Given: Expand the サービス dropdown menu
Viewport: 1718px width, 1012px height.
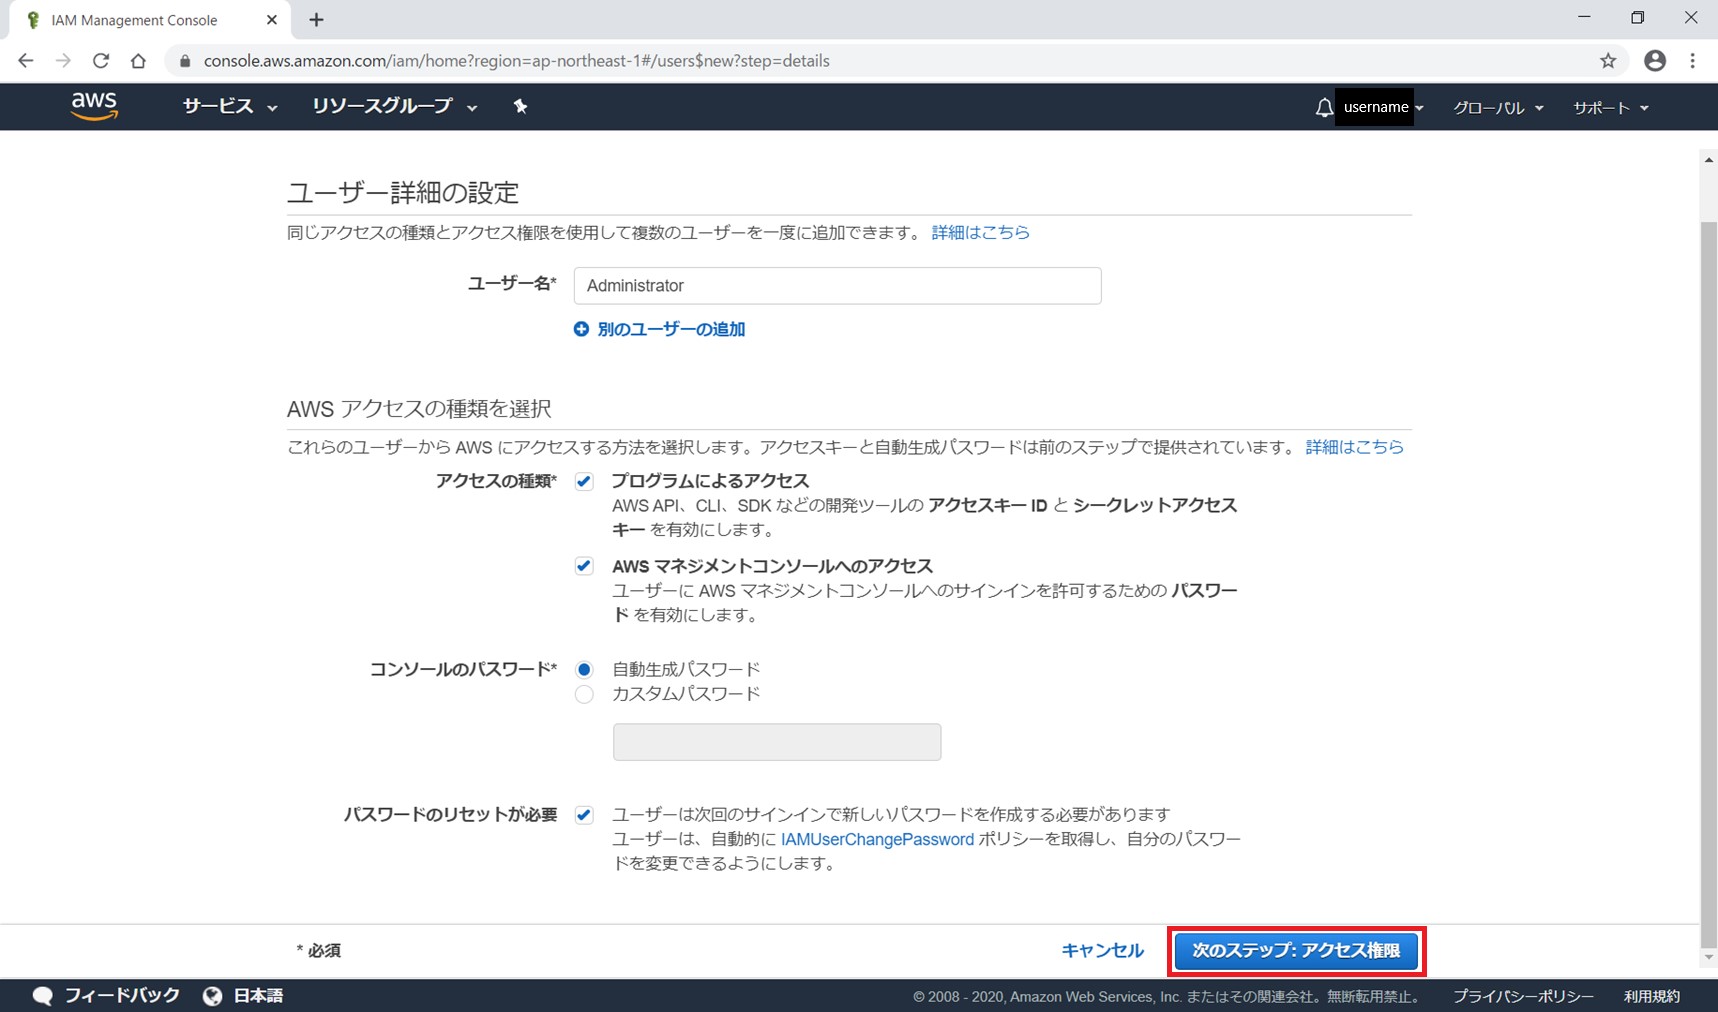Looking at the screenshot, I should pyautogui.click(x=229, y=106).
